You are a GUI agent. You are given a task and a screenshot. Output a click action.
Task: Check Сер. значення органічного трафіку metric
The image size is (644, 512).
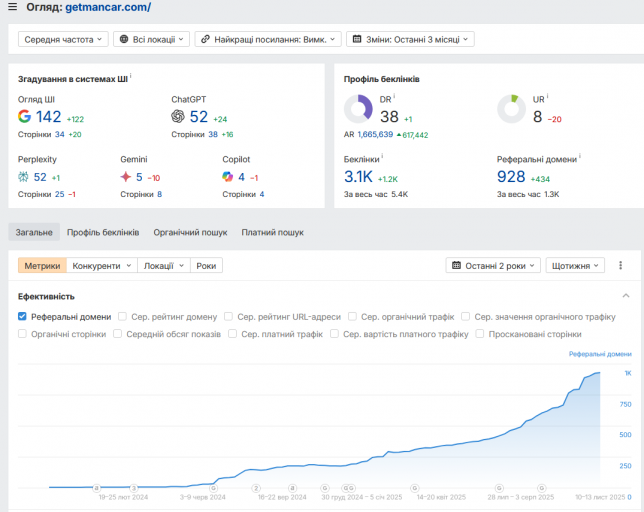pos(465,316)
